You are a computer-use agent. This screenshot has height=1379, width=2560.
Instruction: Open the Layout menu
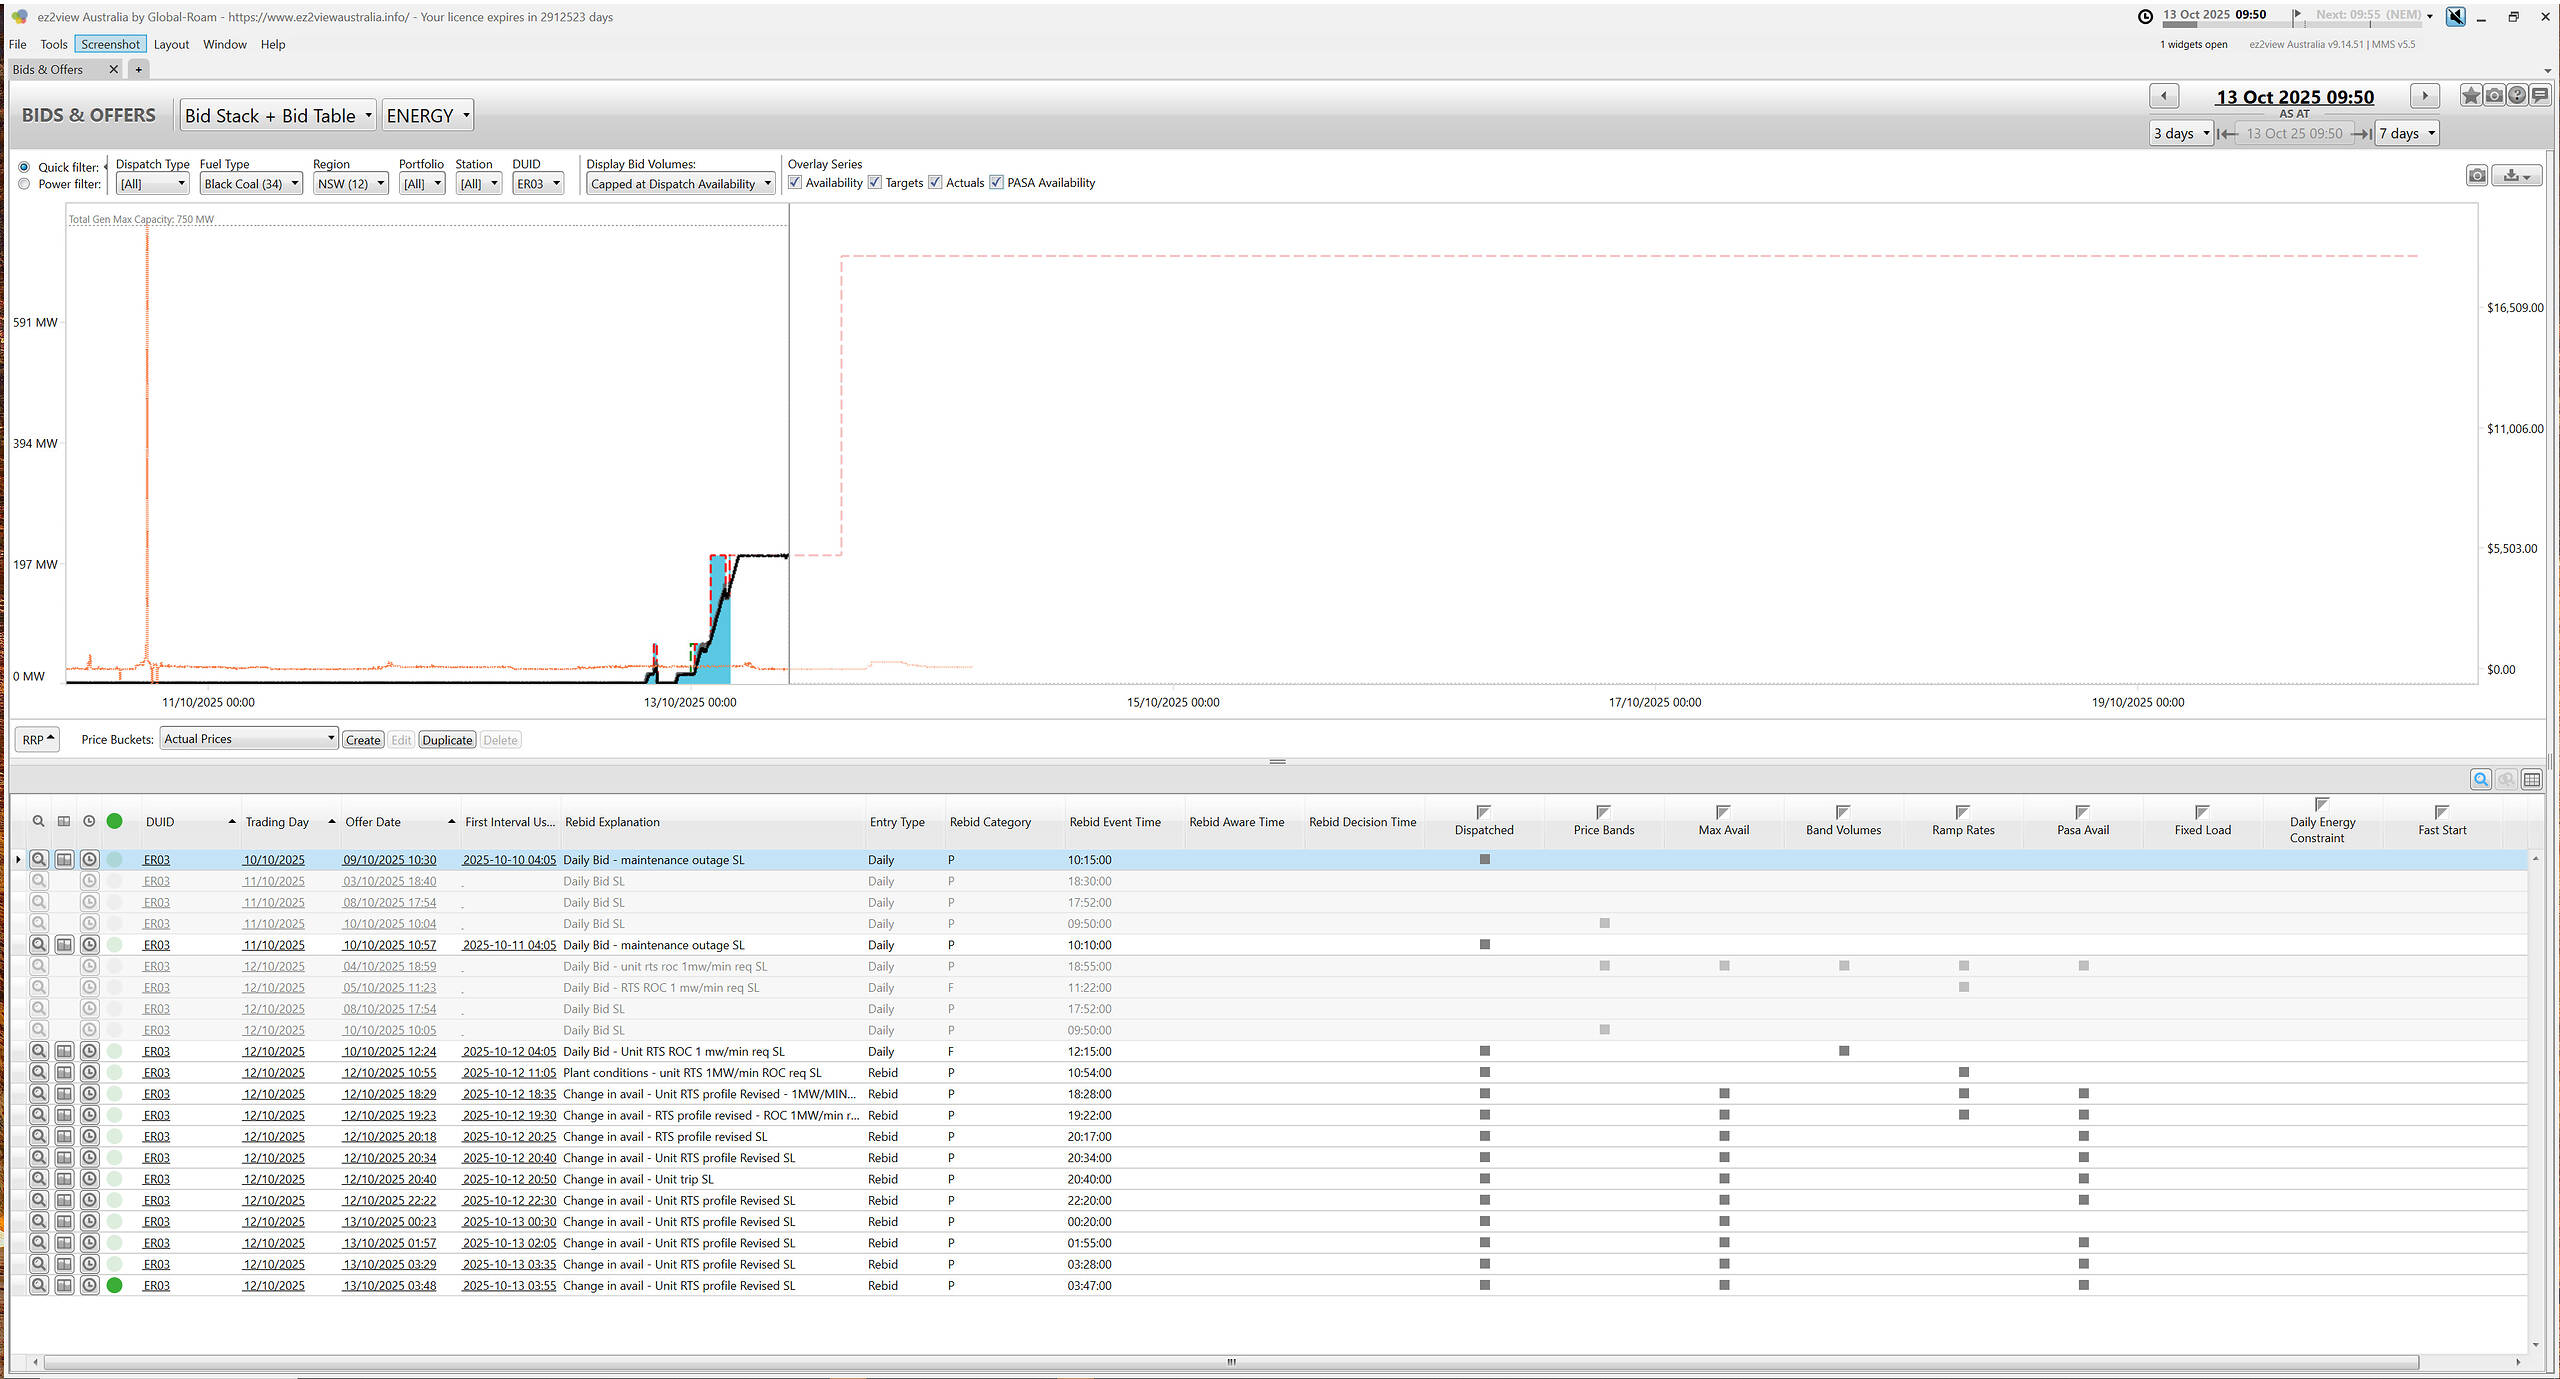pyautogui.click(x=171, y=44)
